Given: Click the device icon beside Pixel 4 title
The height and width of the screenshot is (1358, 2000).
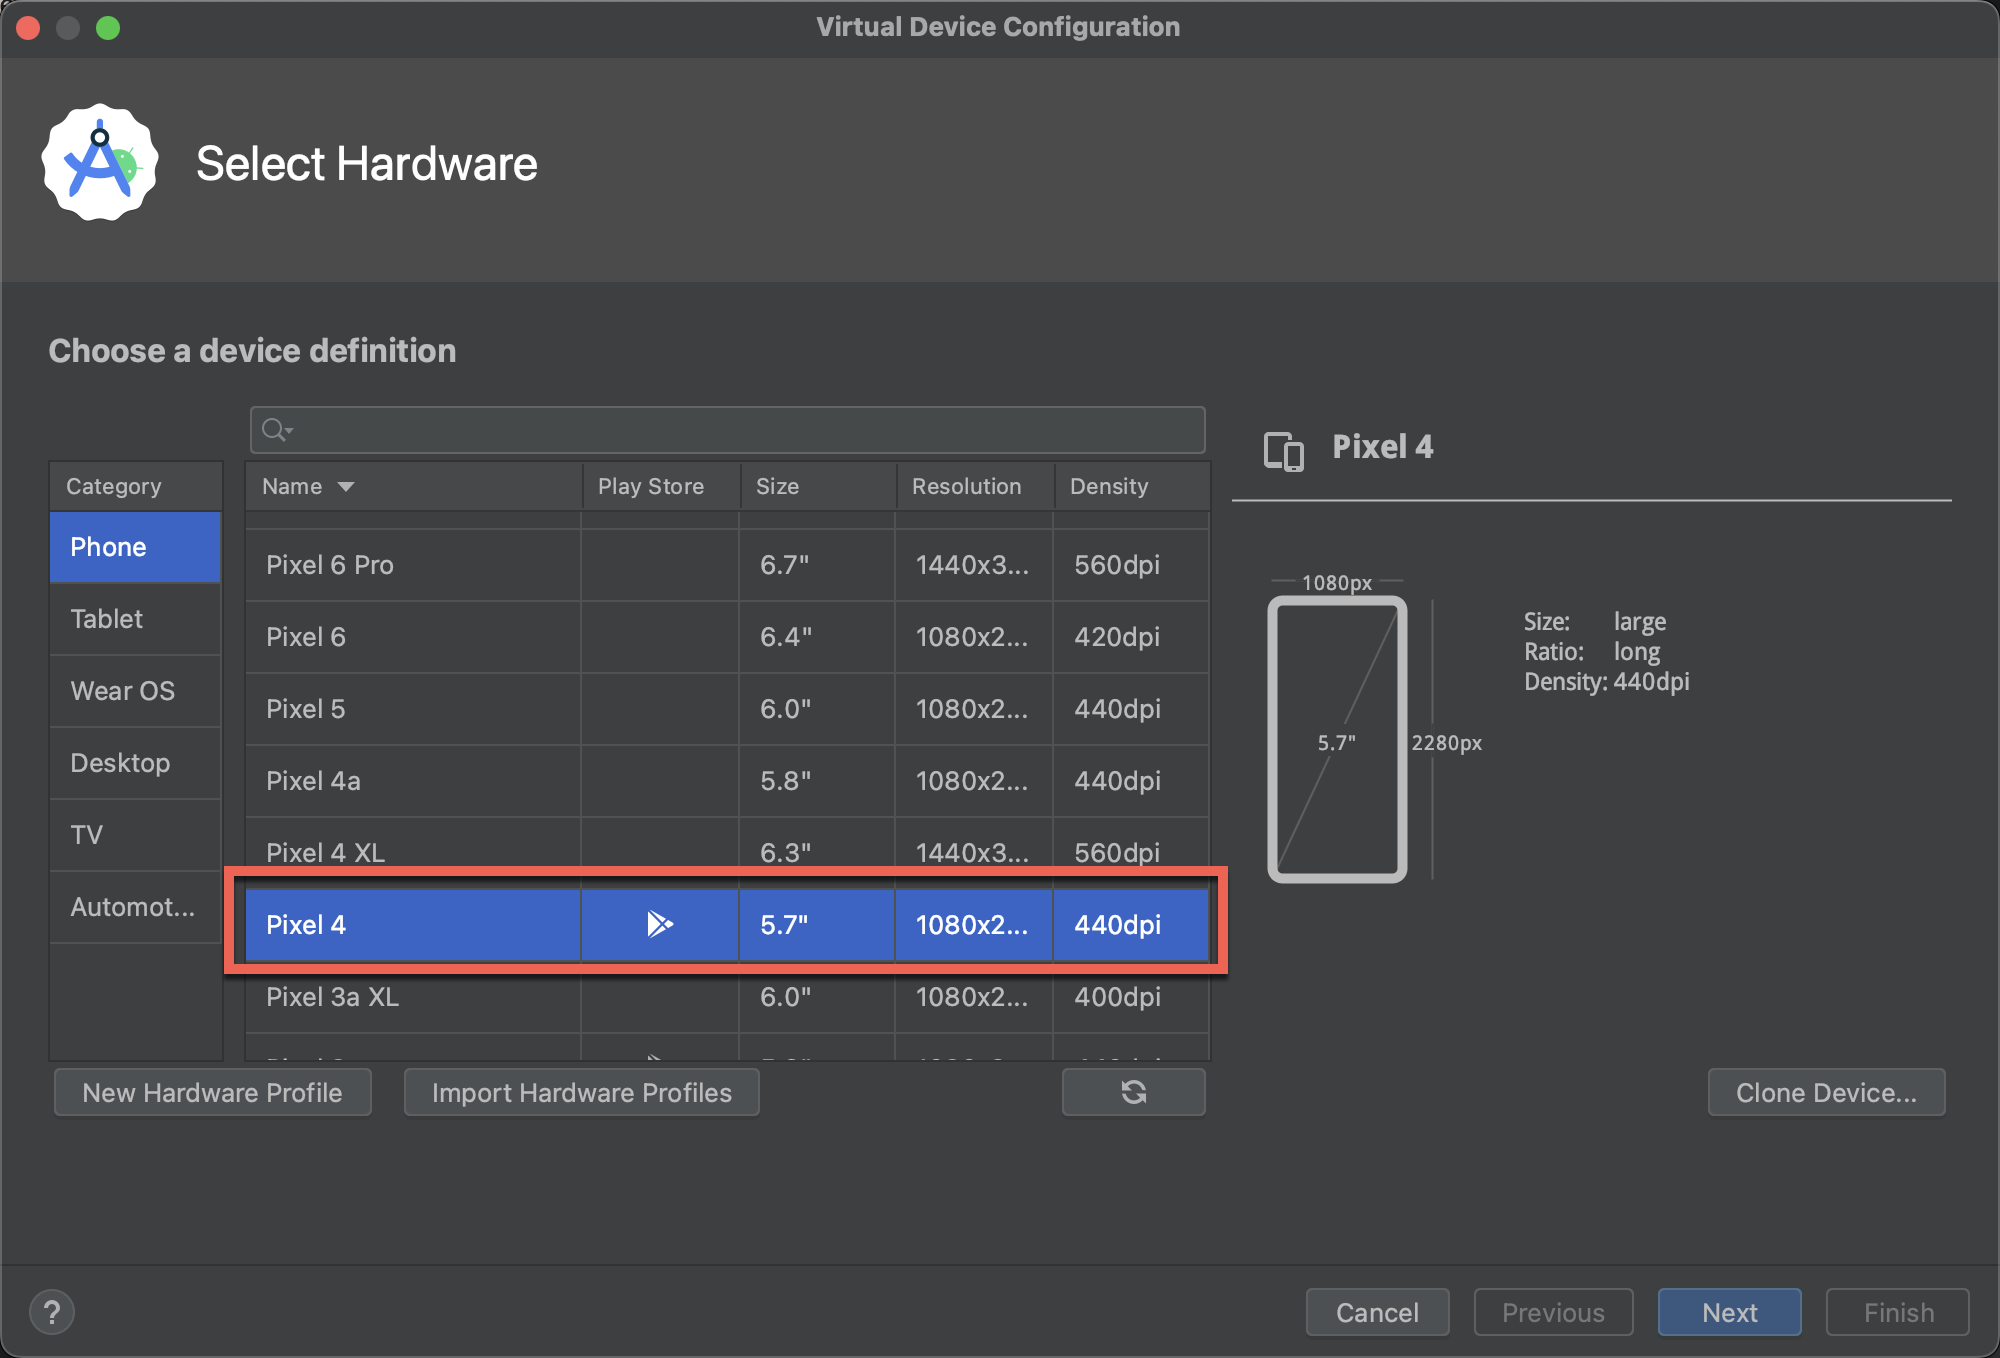Looking at the screenshot, I should pyautogui.click(x=1283, y=450).
